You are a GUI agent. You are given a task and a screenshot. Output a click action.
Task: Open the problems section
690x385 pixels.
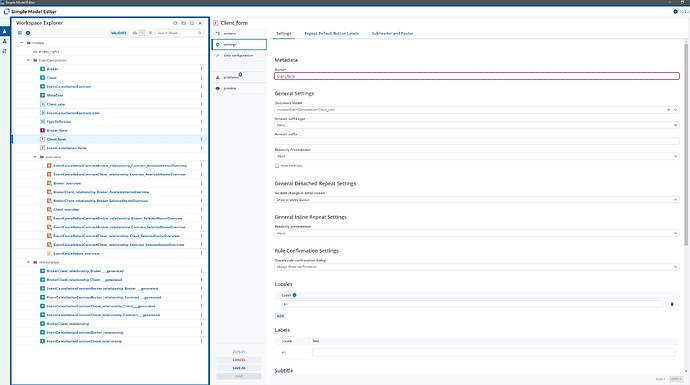(x=239, y=77)
